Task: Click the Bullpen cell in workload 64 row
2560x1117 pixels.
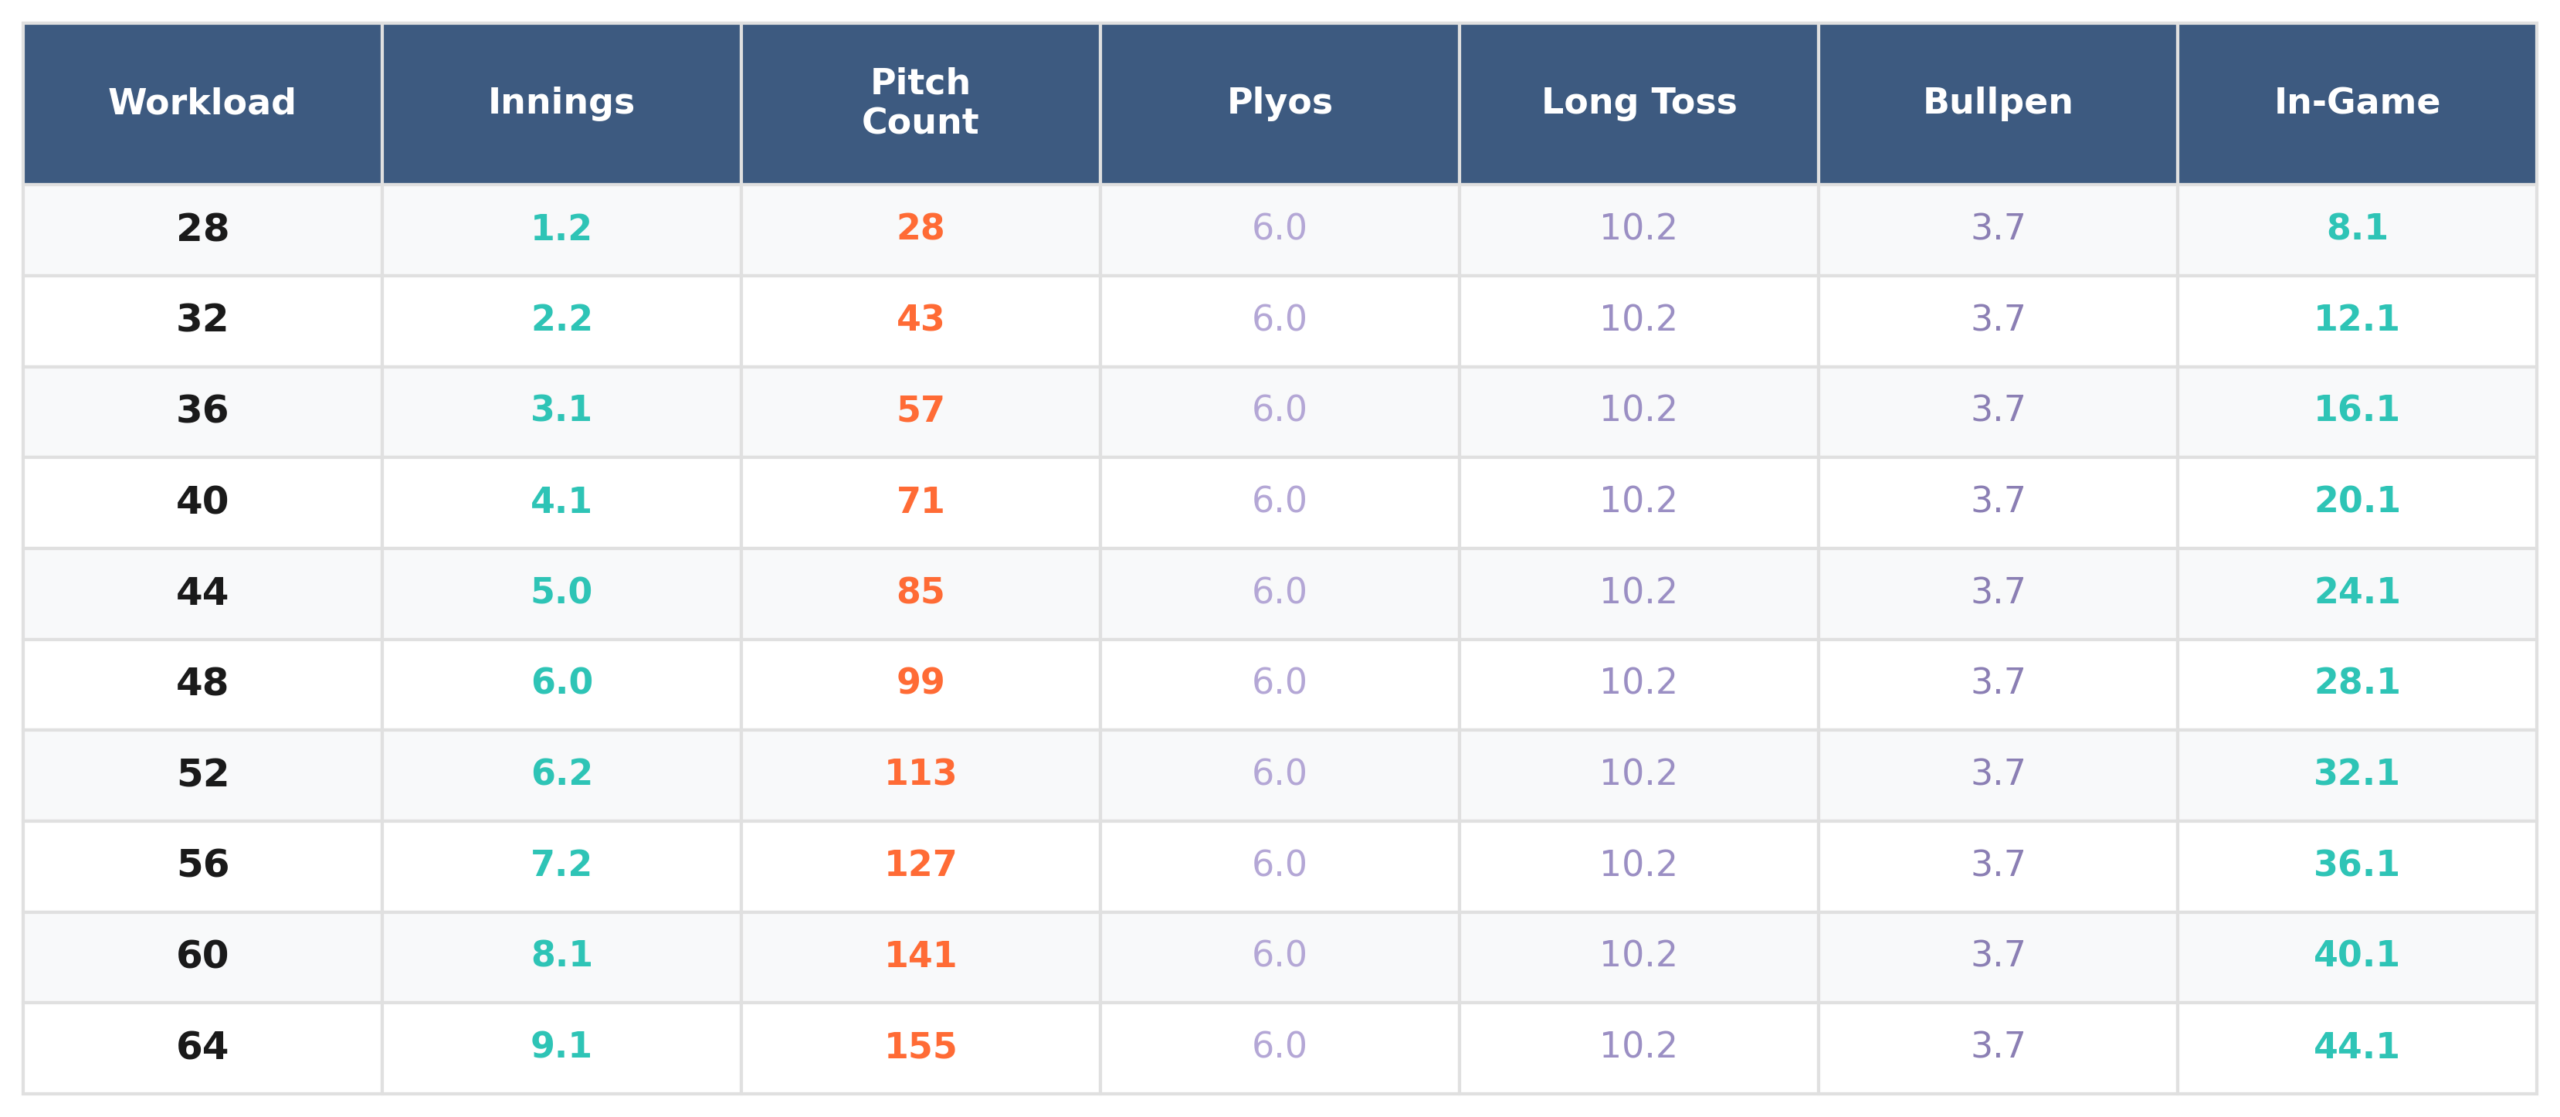Action: click(1997, 1046)
